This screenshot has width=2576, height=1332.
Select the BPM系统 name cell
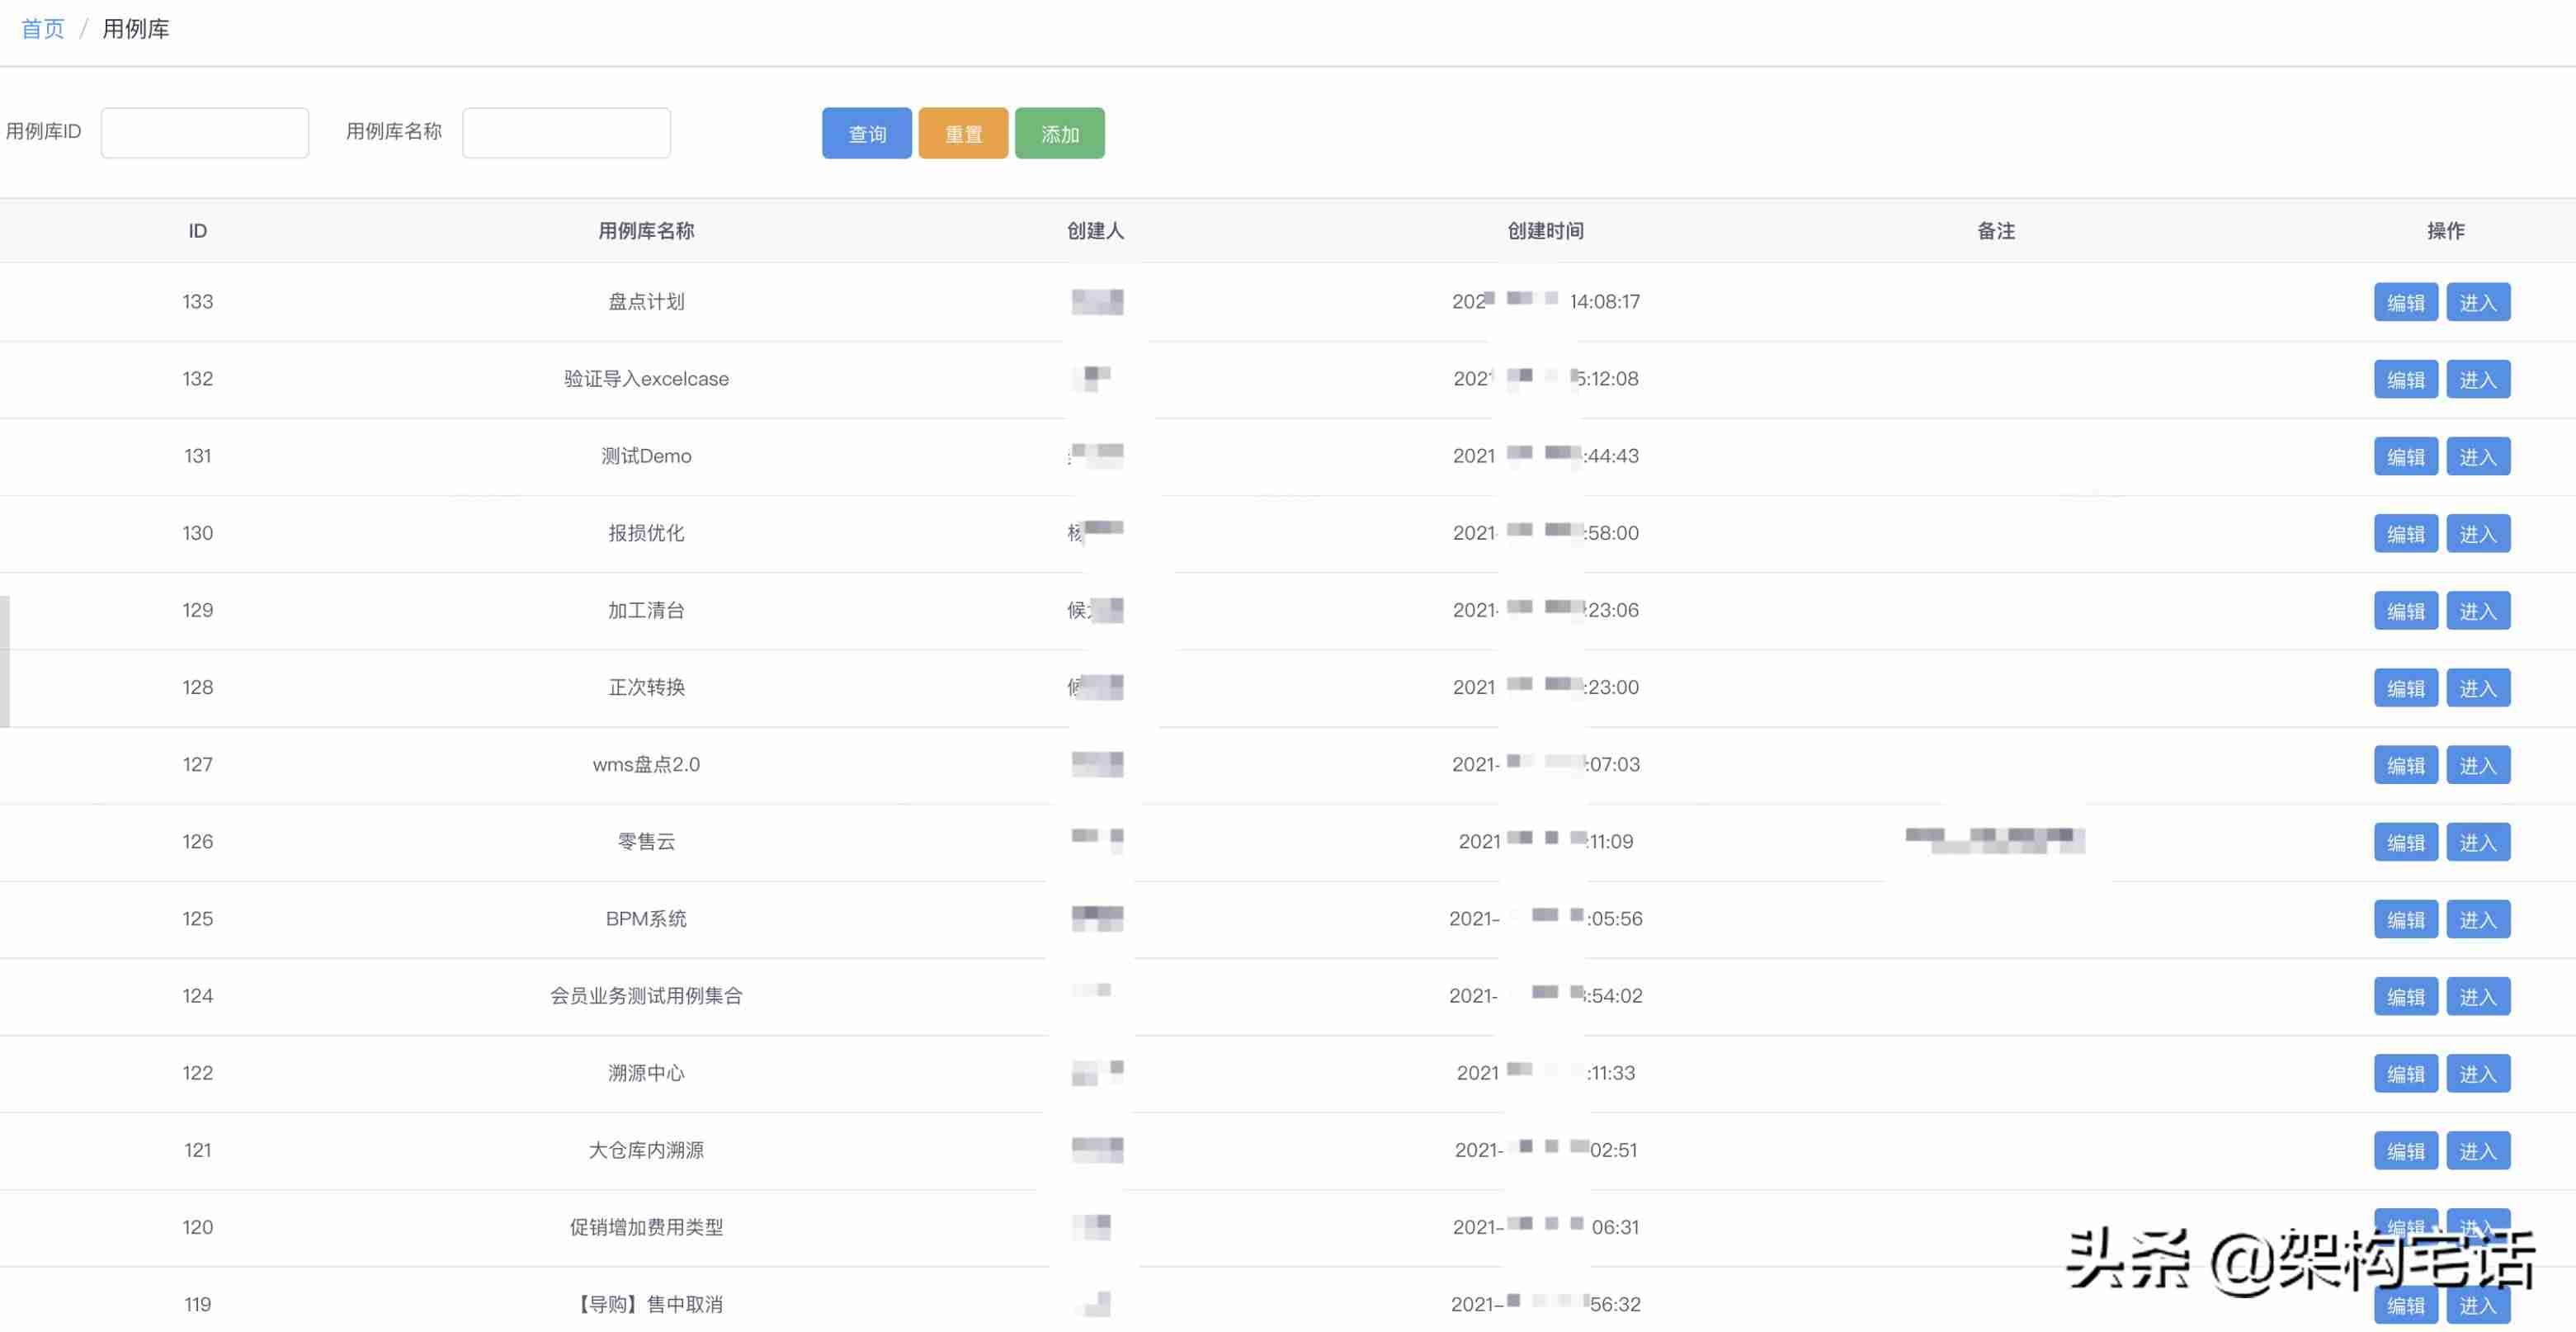646,918
